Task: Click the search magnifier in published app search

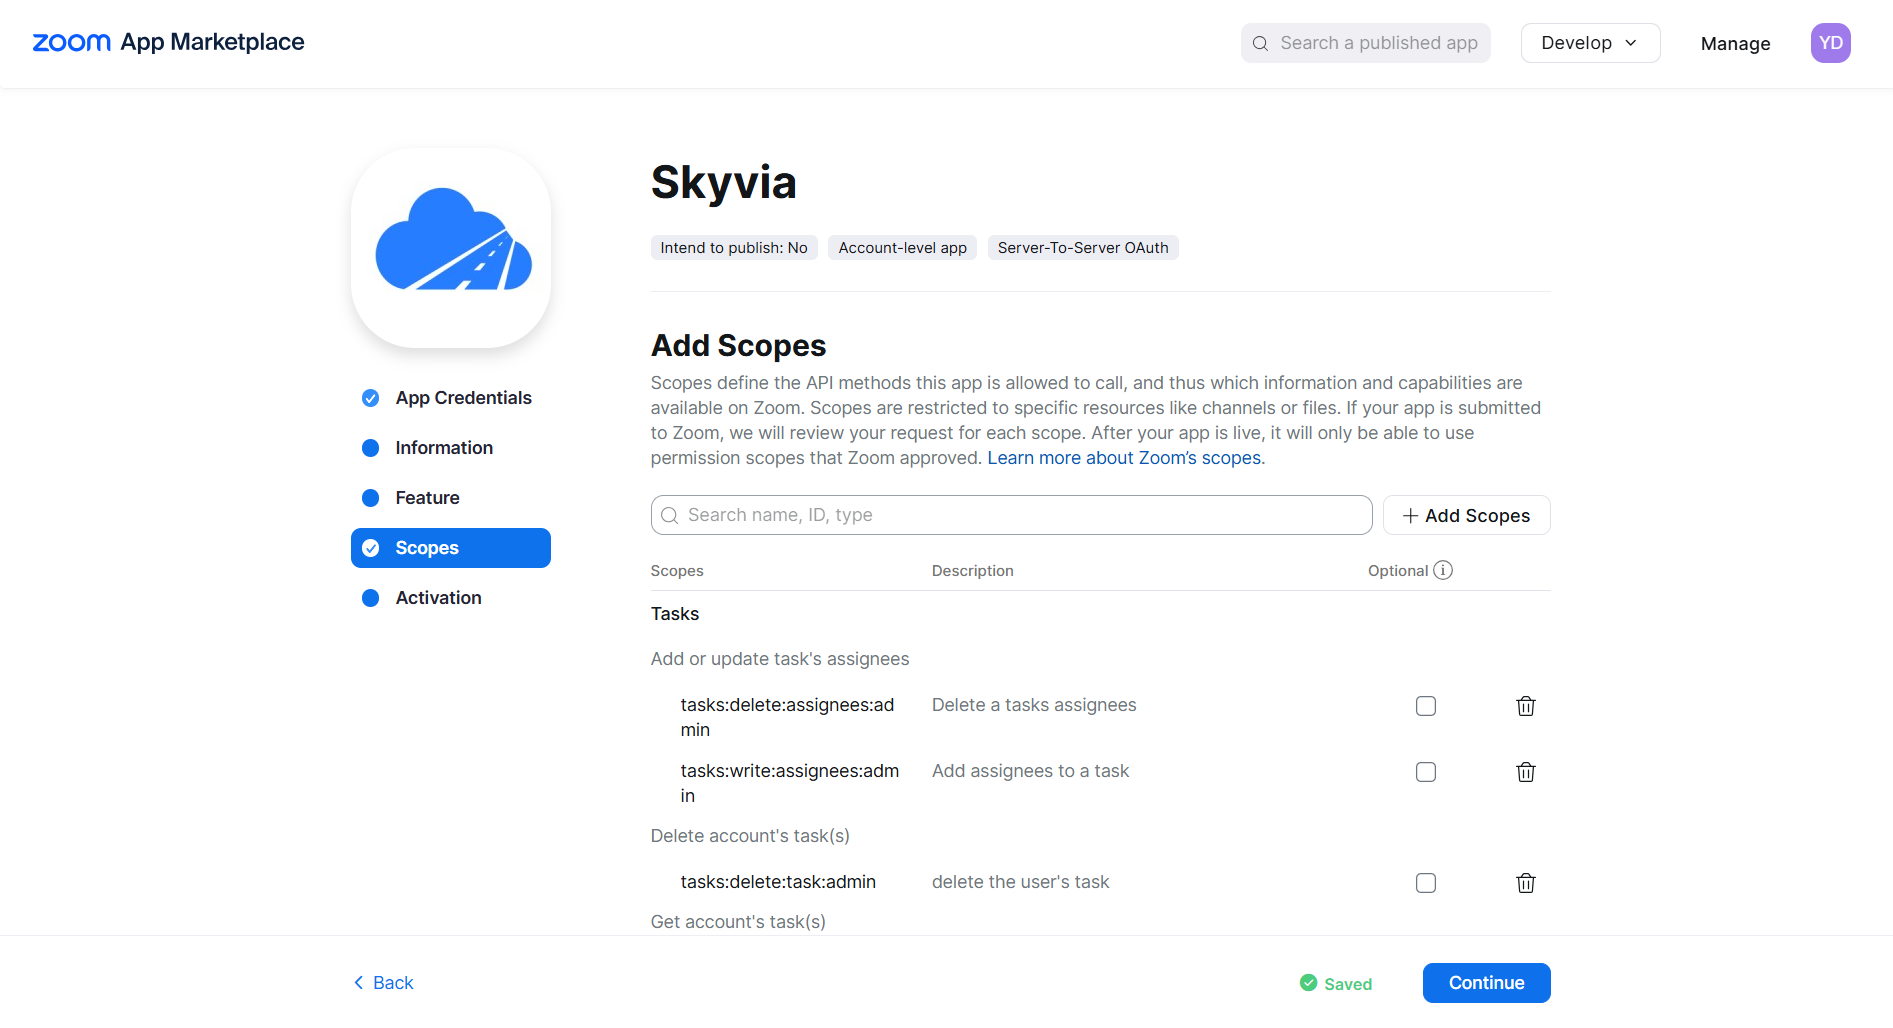Action: pos(1260,43)
